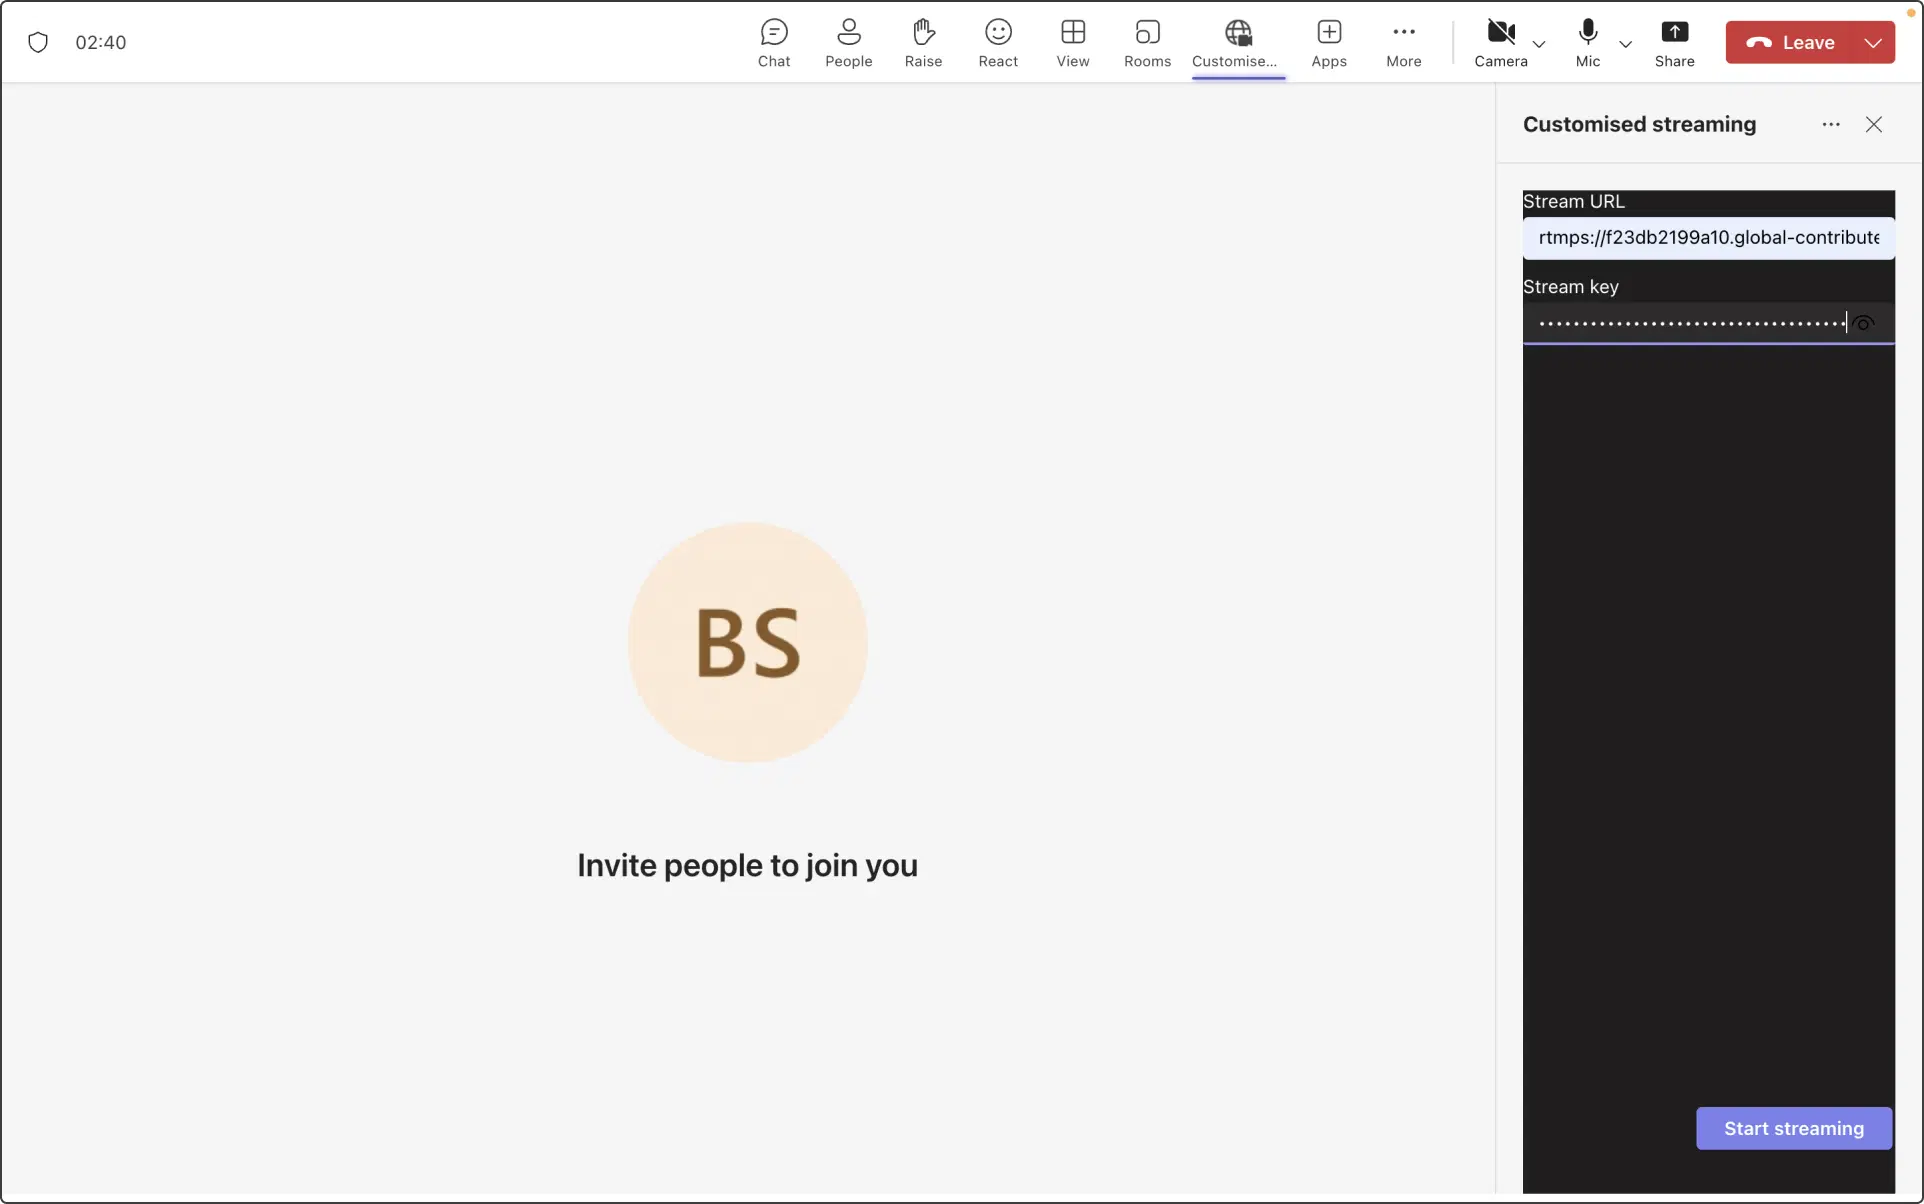Open the View layout options

pos(1072,43)
